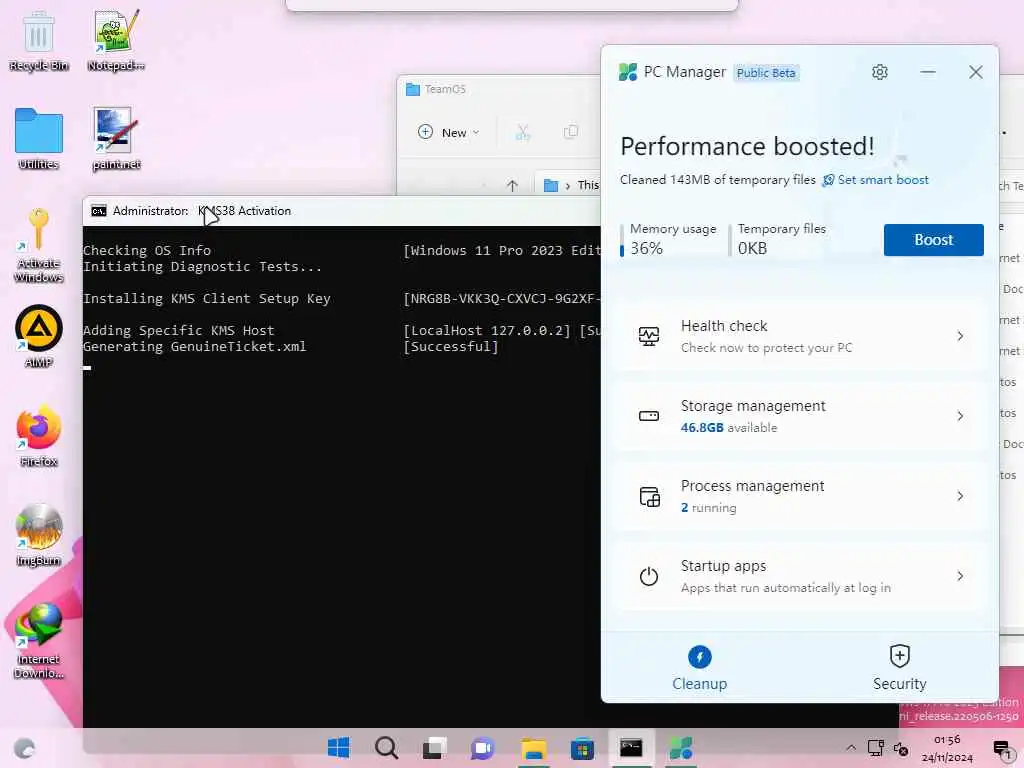Open Notepad++ desktop shortcut
This screenshot has height=768, width=1024.
[116, 40]
